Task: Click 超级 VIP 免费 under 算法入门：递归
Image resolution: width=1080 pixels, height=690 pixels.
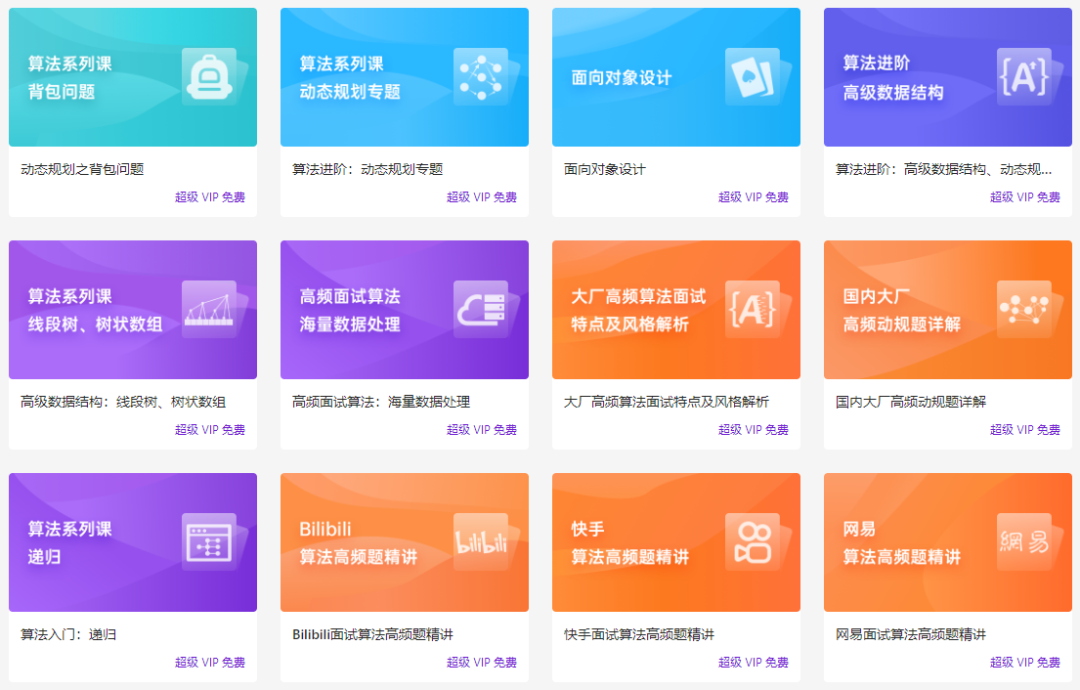Action: pyautogui.click(x=210, y=662)
